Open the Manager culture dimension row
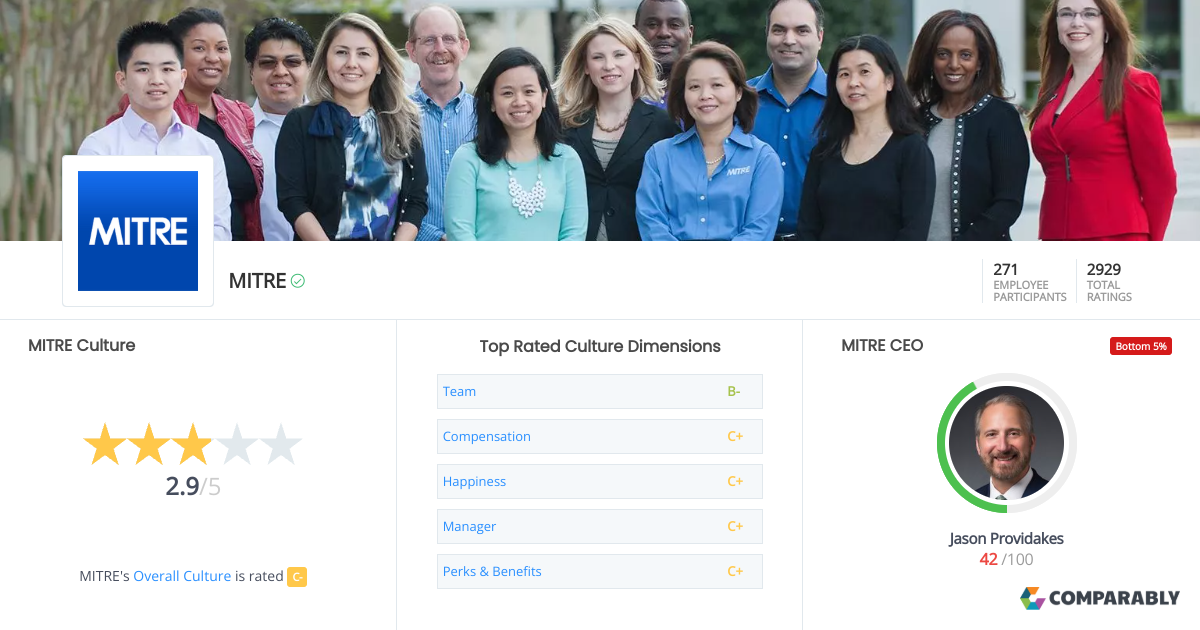1200x630 pixels. point(600,526)
